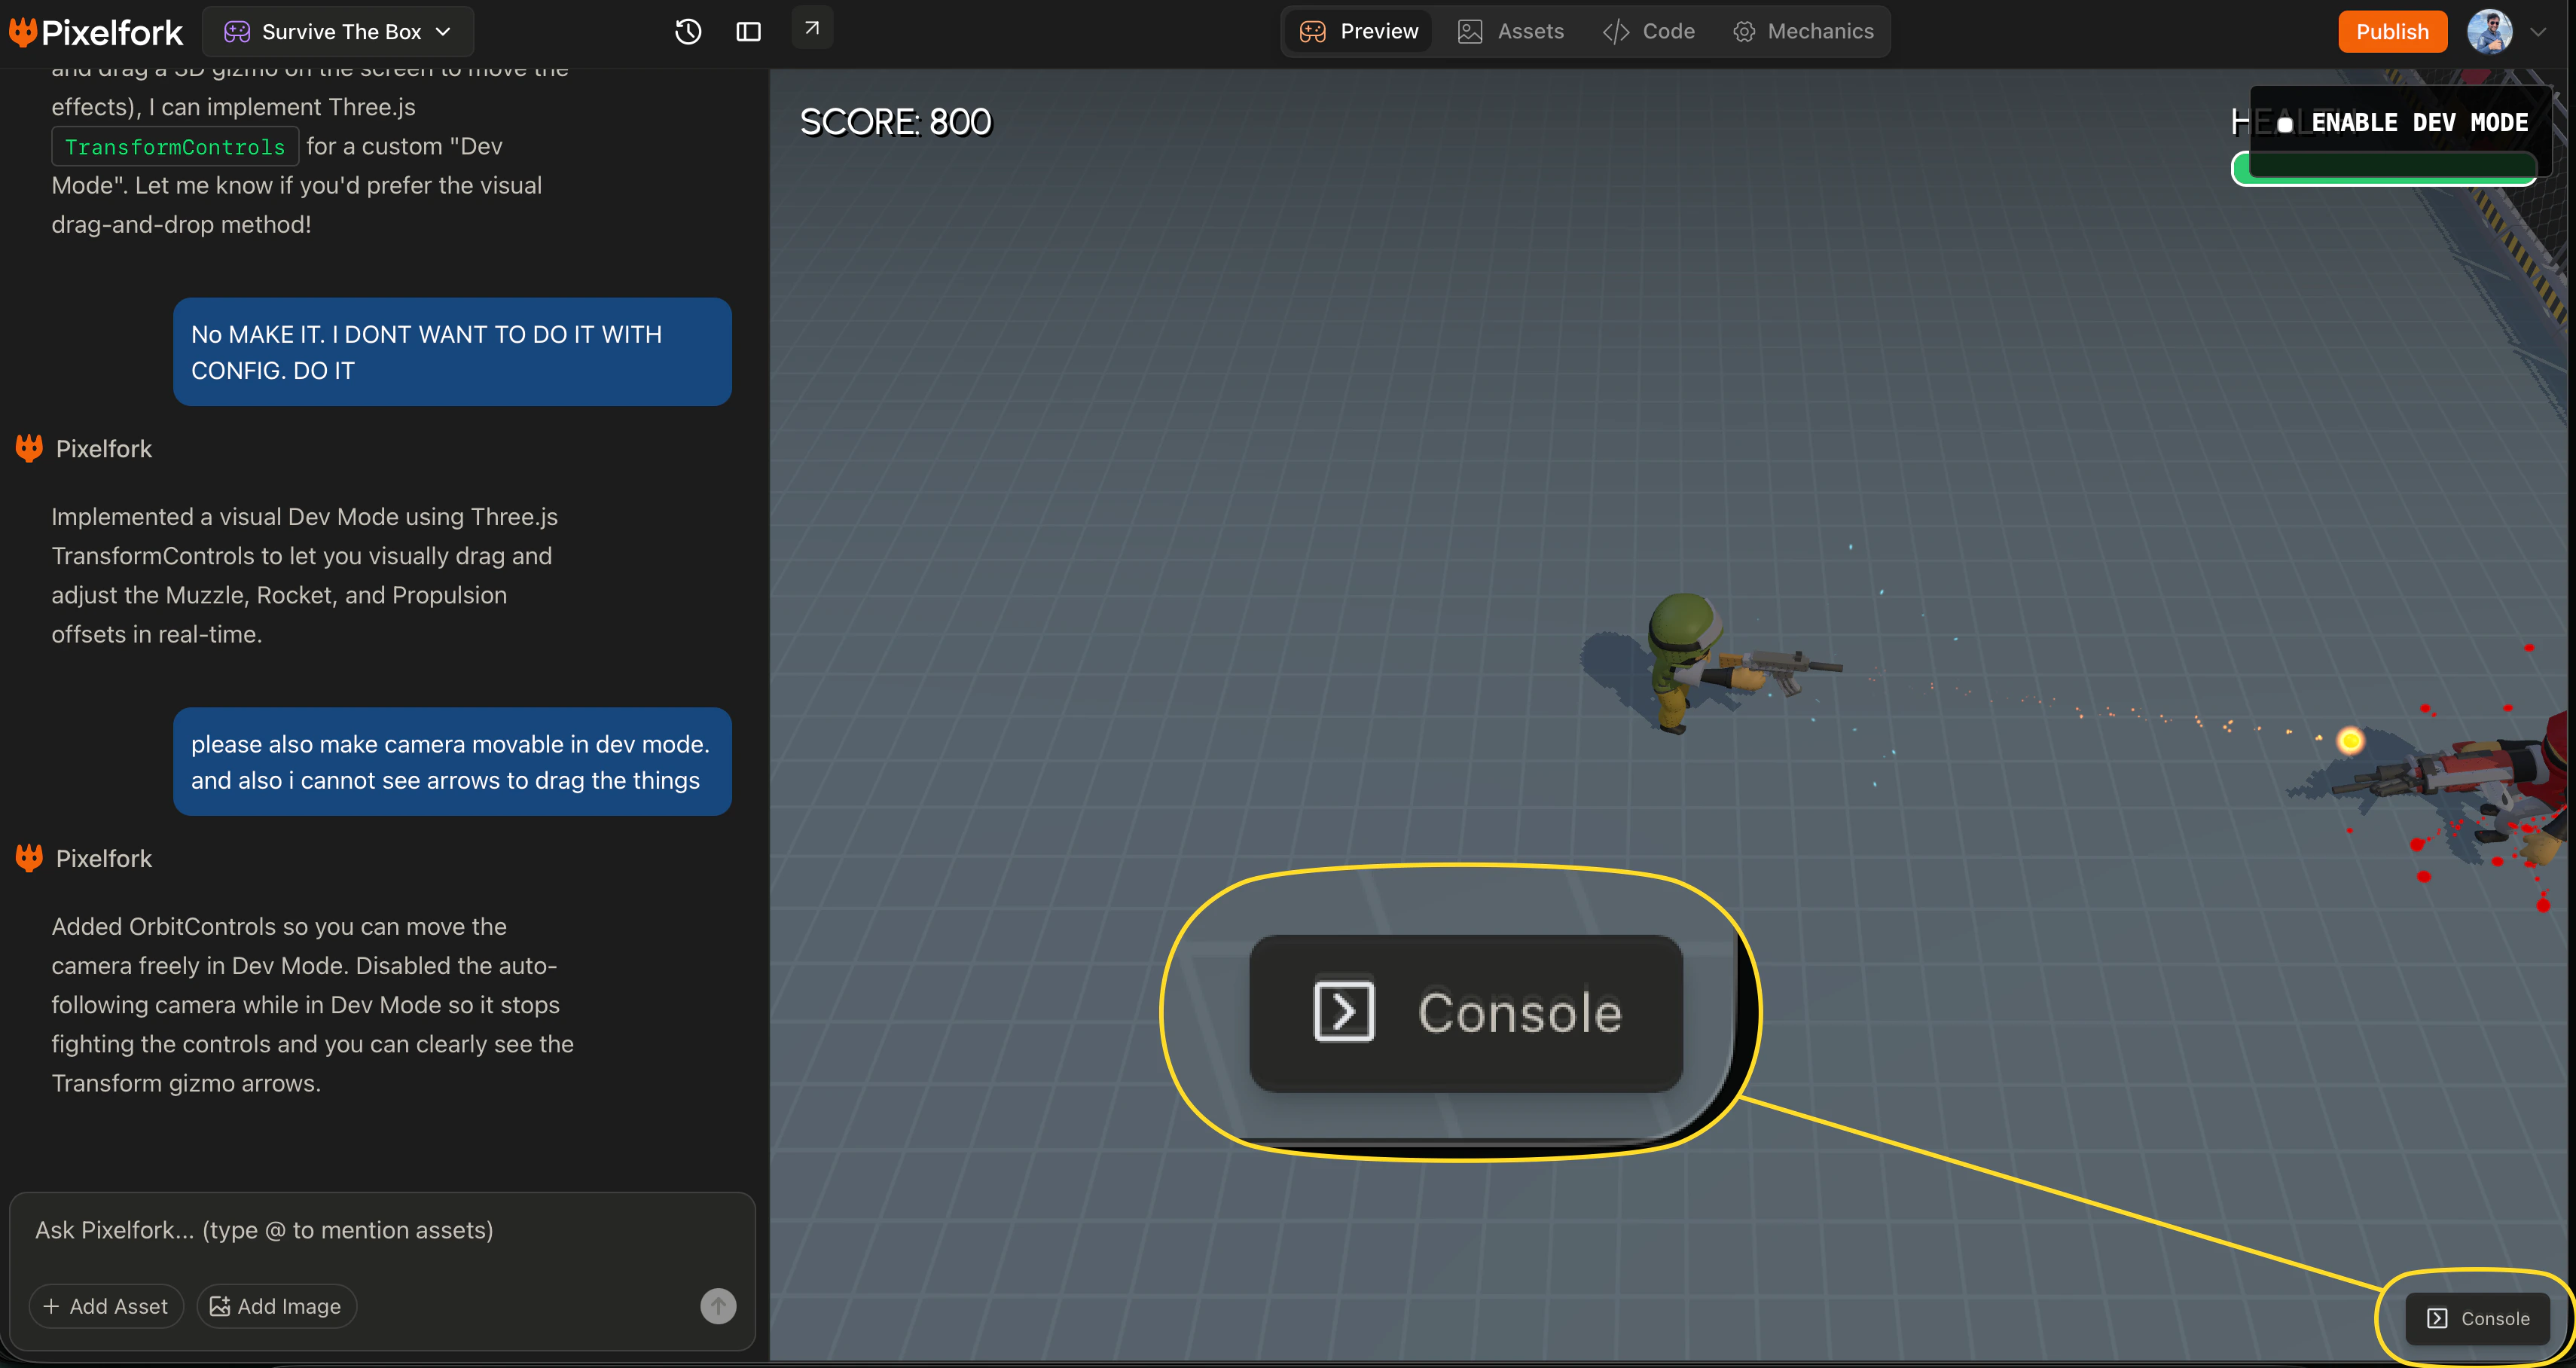Screen dimensions: 2576x1368
Task: Toggle the sidebar panel layout icon
Action: (748, 31)
